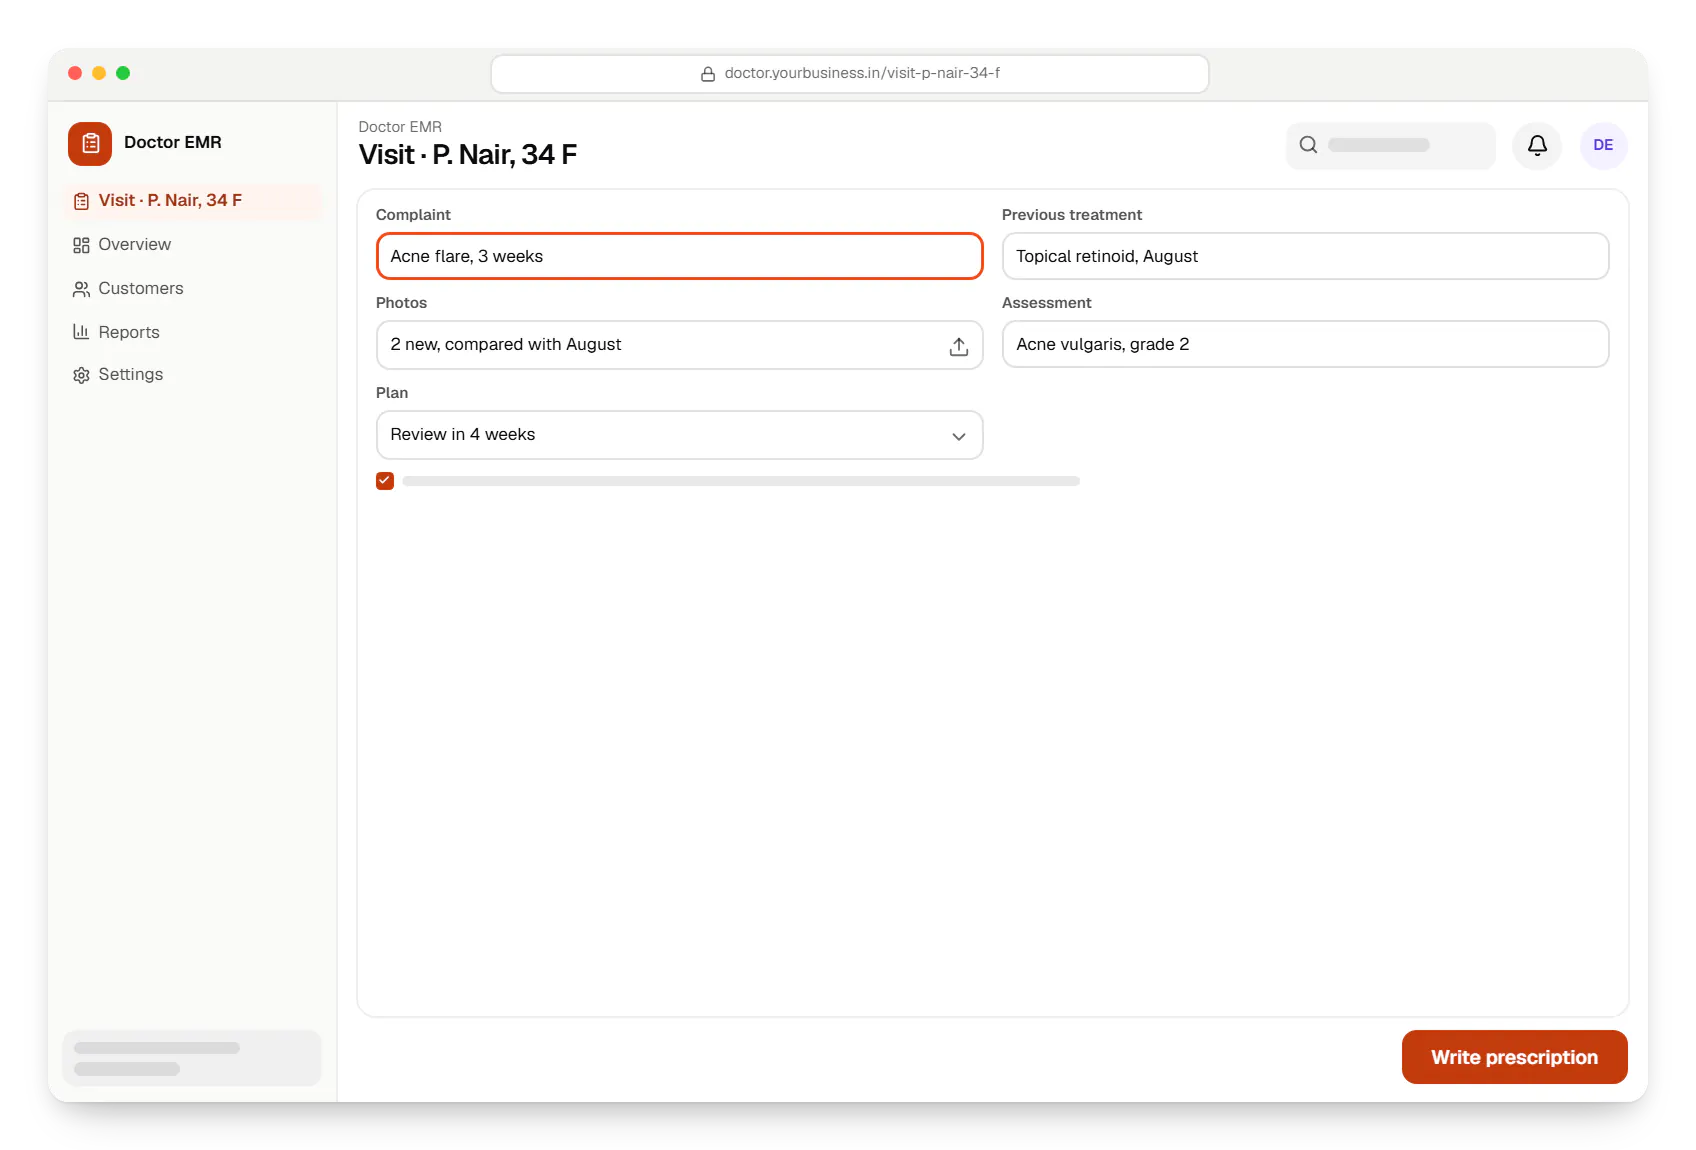Viewport: 1696px width, 1150px height.
Task: Maximize the window with the green button
Action: click(x=123, y=73)
